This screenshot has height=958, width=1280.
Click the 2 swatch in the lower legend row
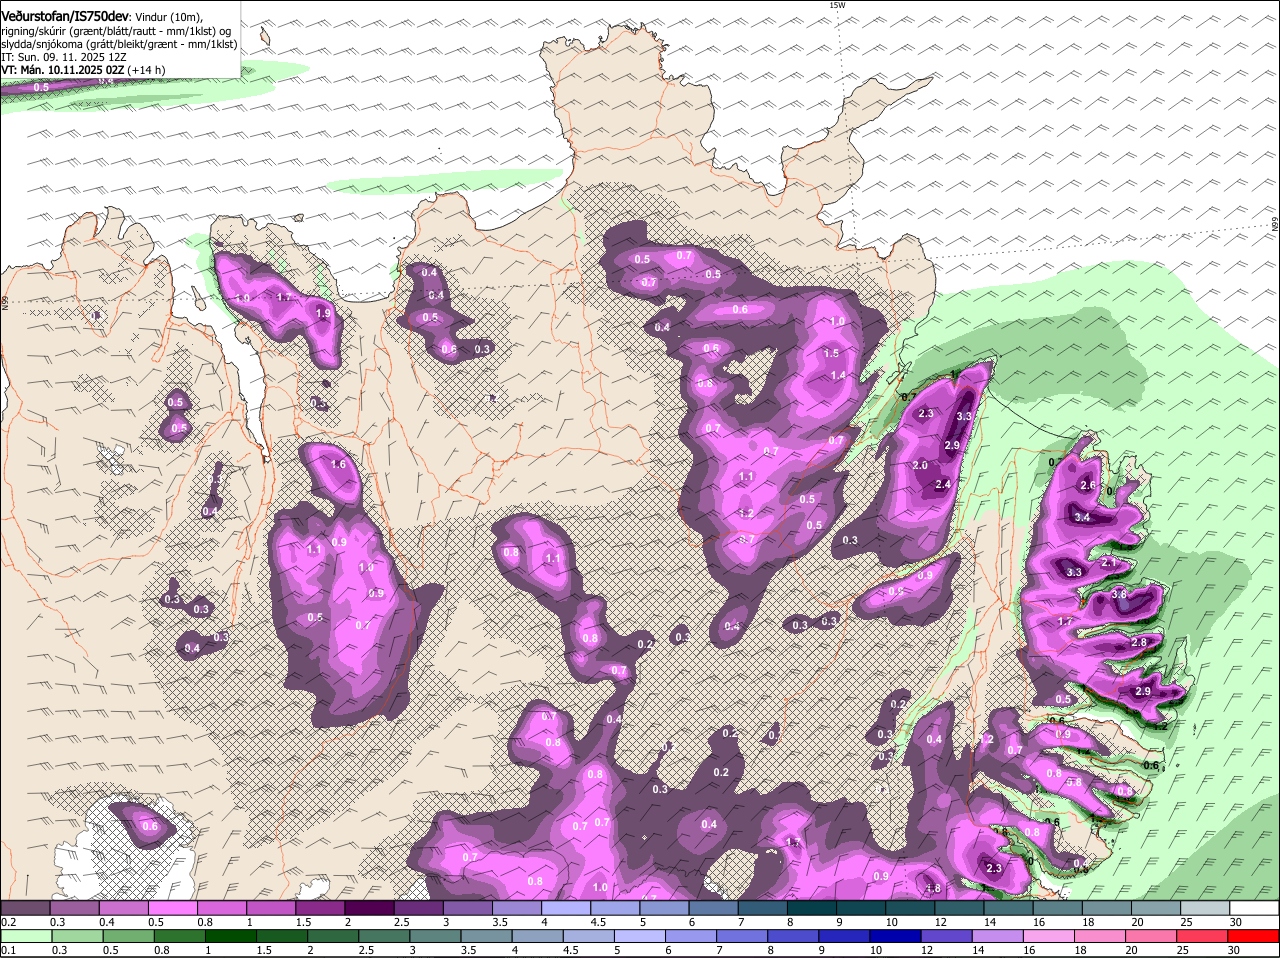pyautogui.click(x=334, y=936)
